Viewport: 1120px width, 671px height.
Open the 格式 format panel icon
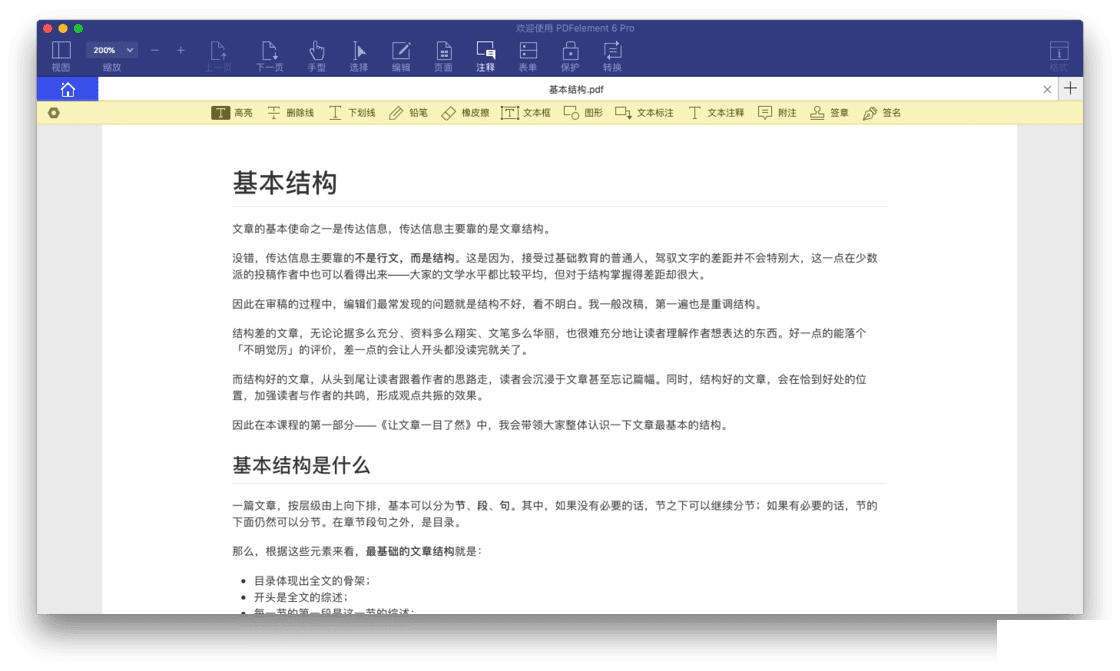(x=1059, y=56)
